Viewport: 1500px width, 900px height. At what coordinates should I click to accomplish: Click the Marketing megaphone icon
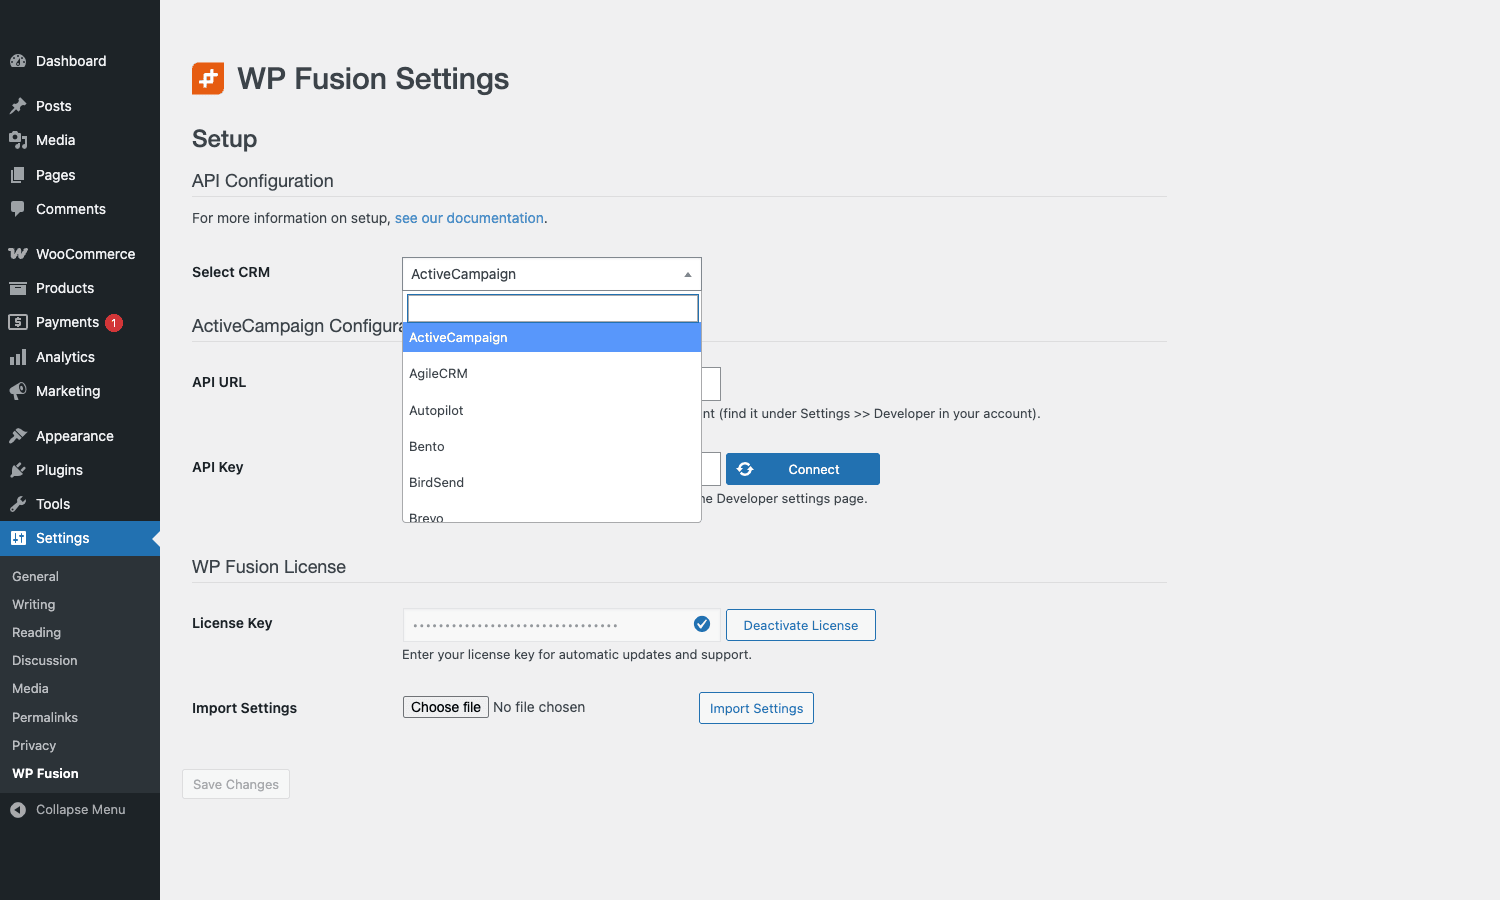[18, 391]
